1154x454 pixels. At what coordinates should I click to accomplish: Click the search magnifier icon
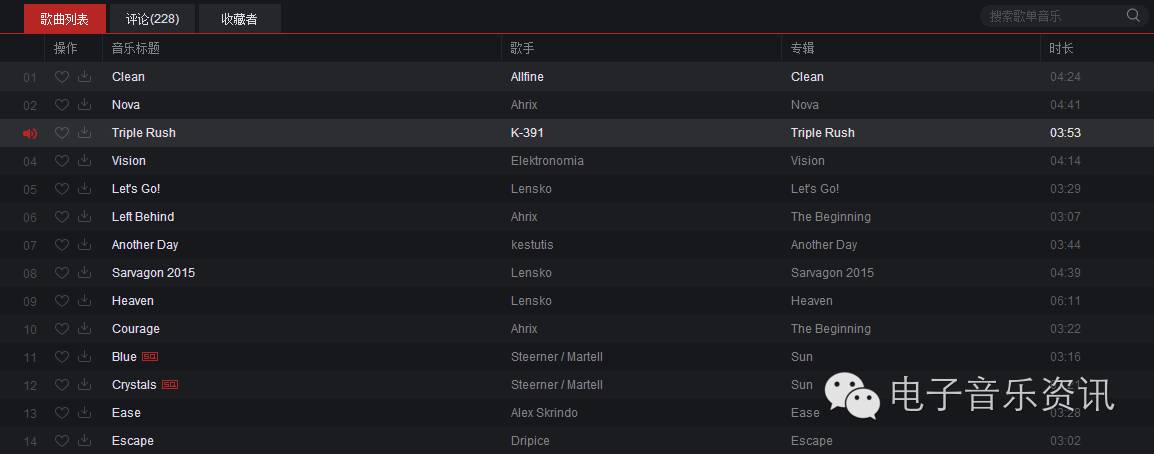[x=1133, y=15]
